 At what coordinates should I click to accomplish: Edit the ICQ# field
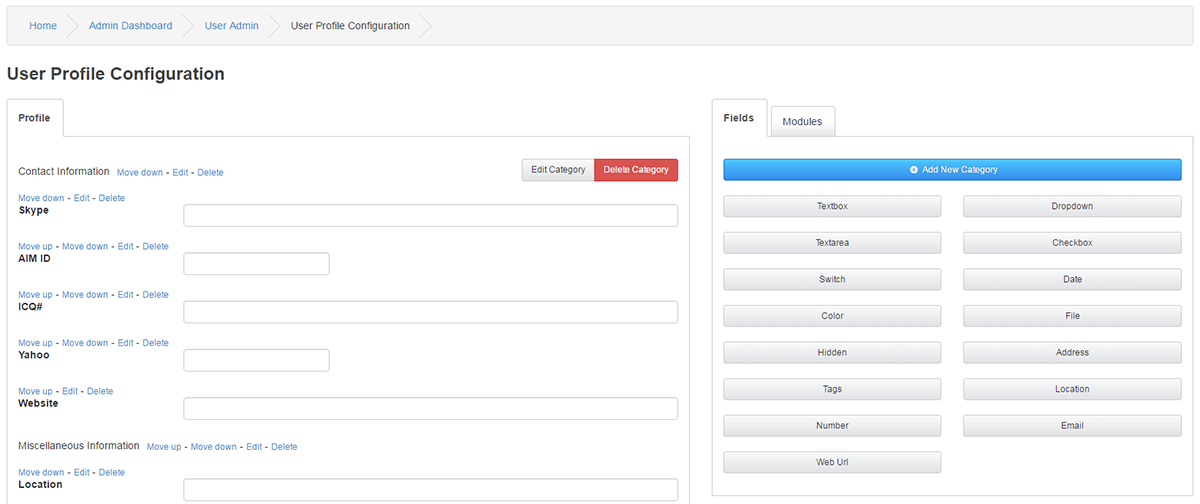(125, 295)
